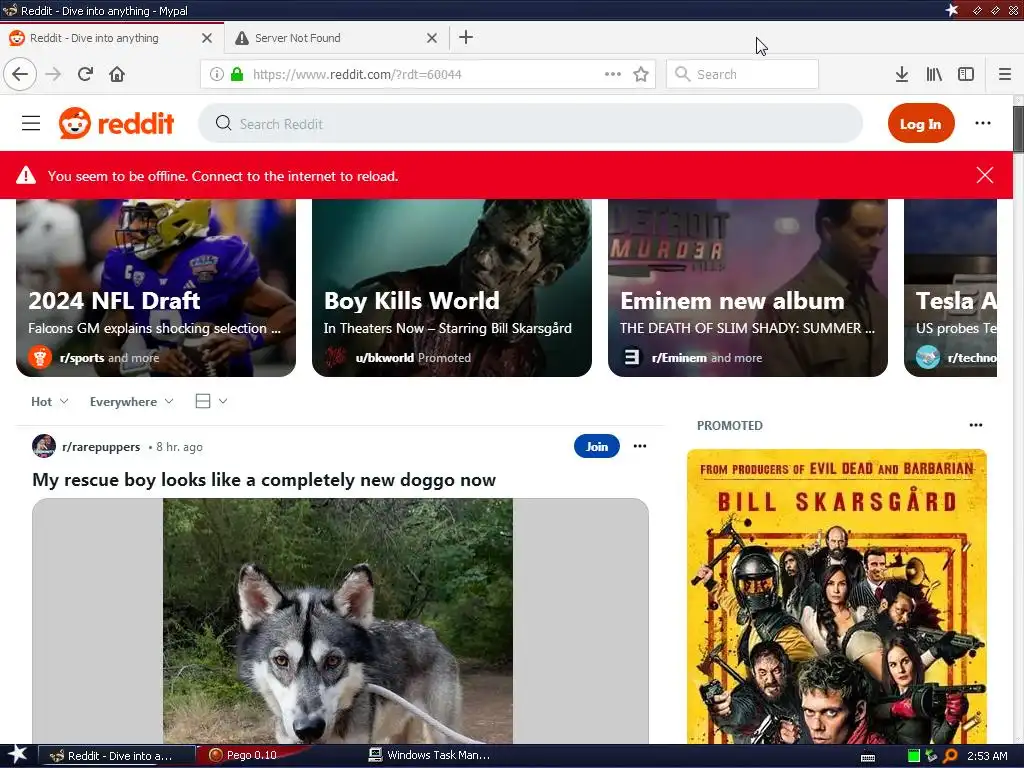Open the Tesla trending card
The width and height of the screenshot is (1024, 768).
coord(950,287)
